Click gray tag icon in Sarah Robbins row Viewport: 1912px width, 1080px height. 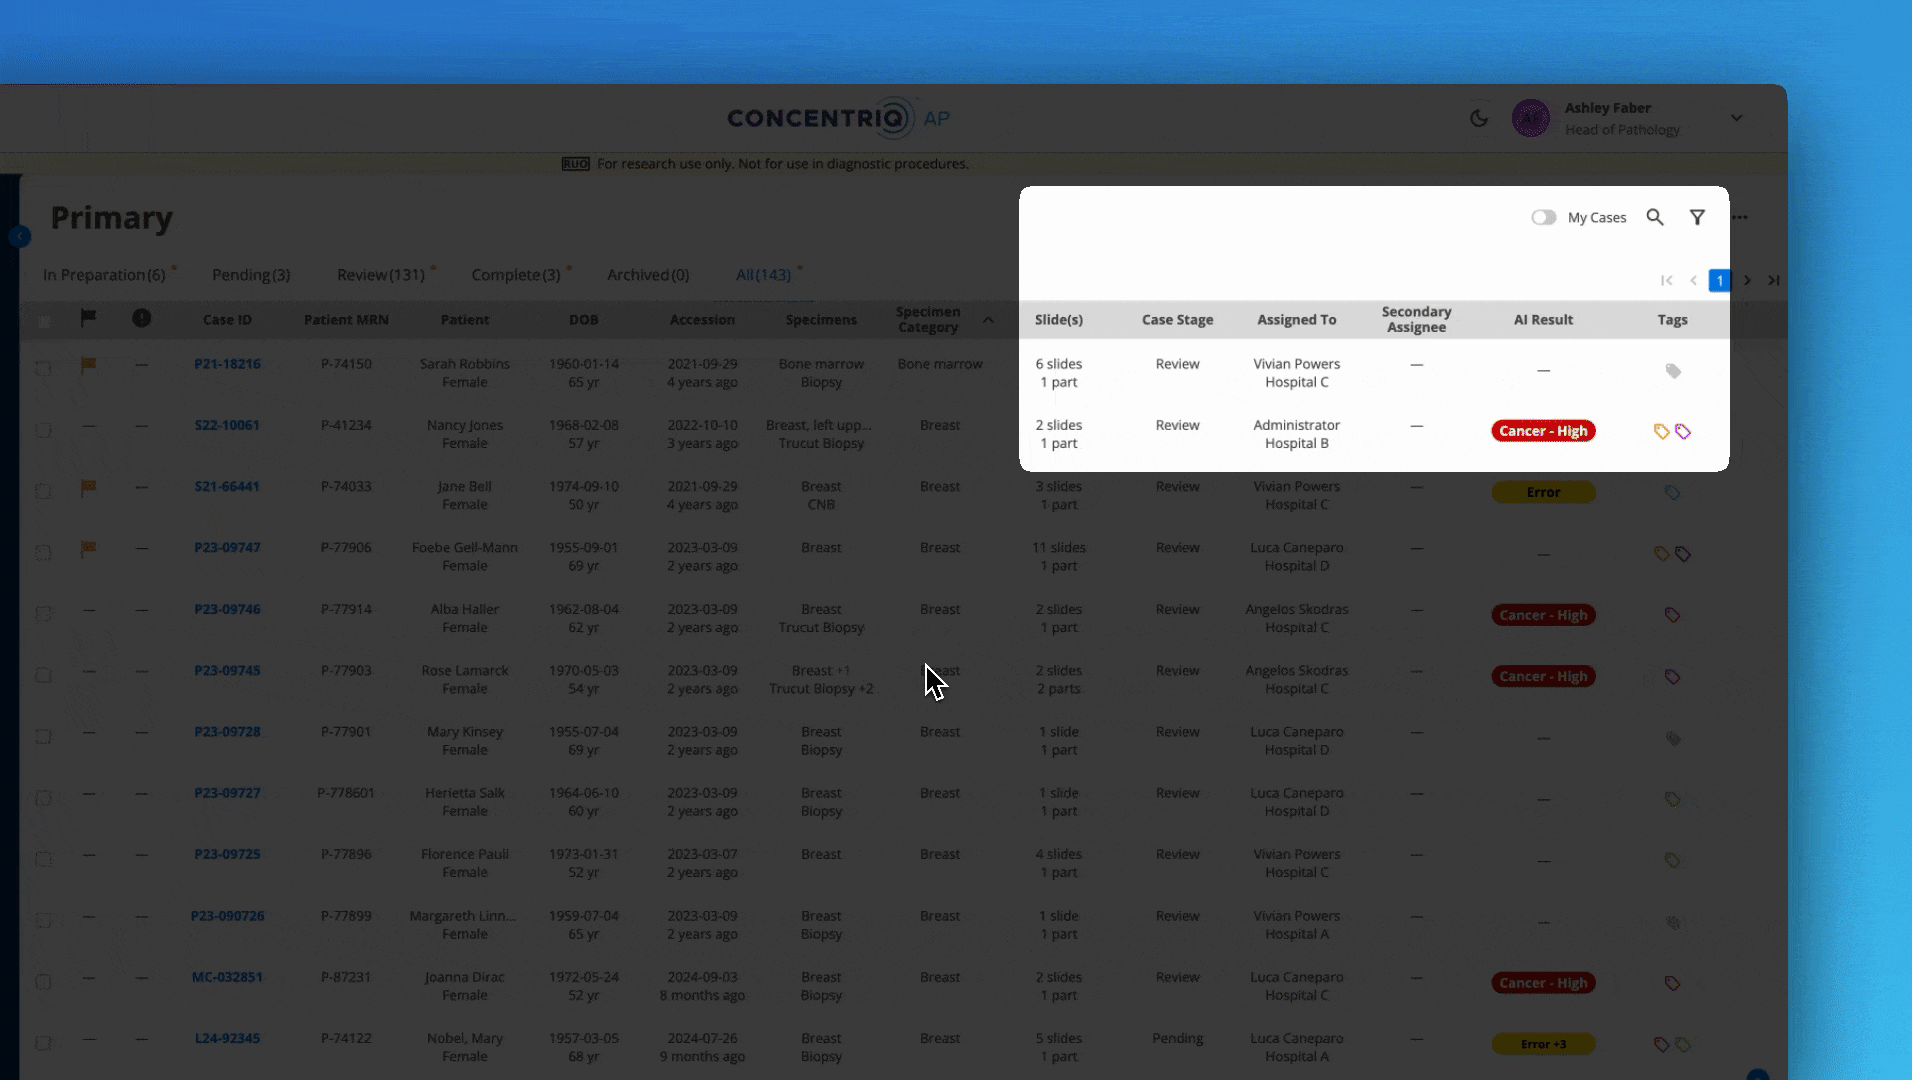tap(1673, 371)
